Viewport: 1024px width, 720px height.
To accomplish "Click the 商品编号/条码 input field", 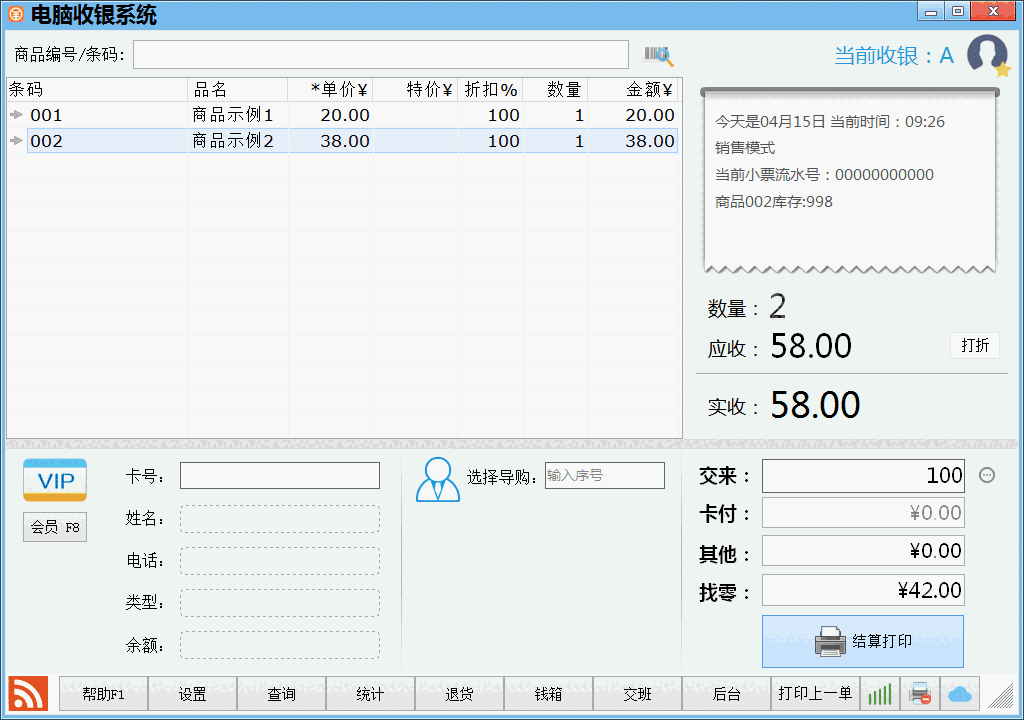I will [380, 55].
